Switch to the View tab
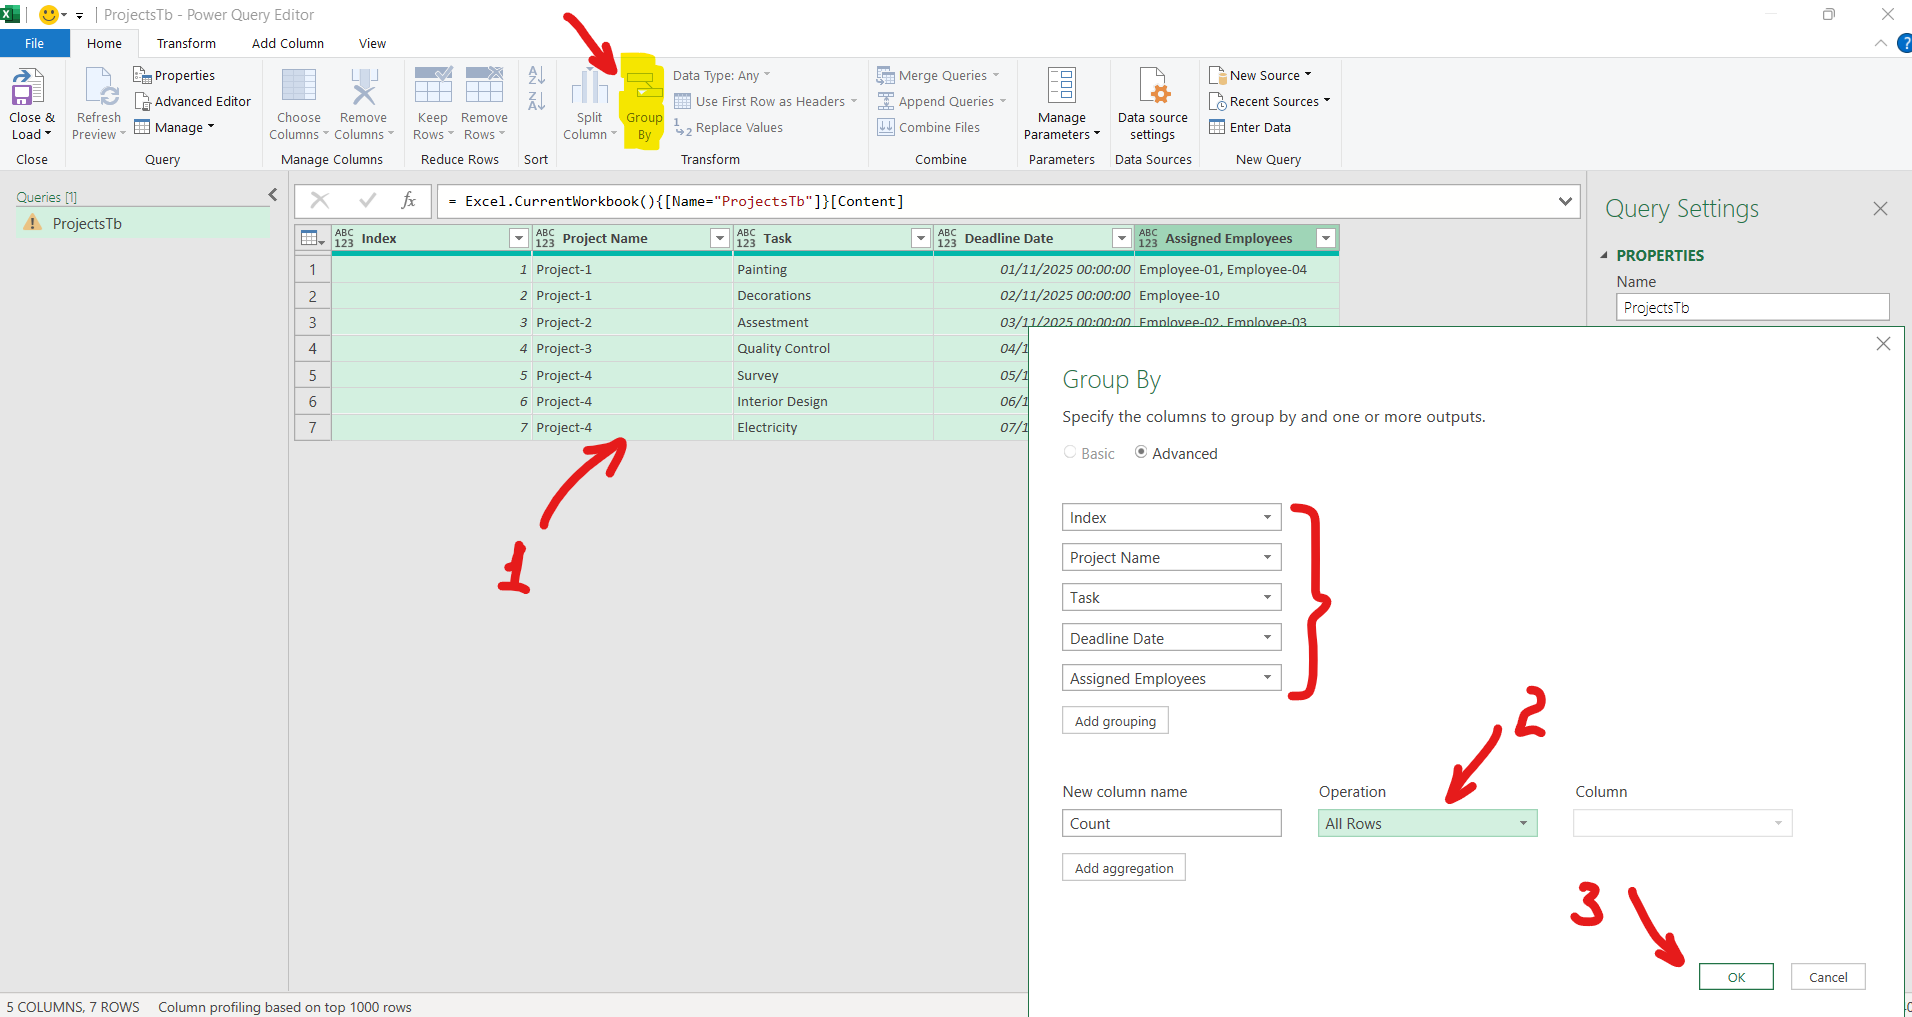Screen dimensions: 1912x1017 [372, 43]
